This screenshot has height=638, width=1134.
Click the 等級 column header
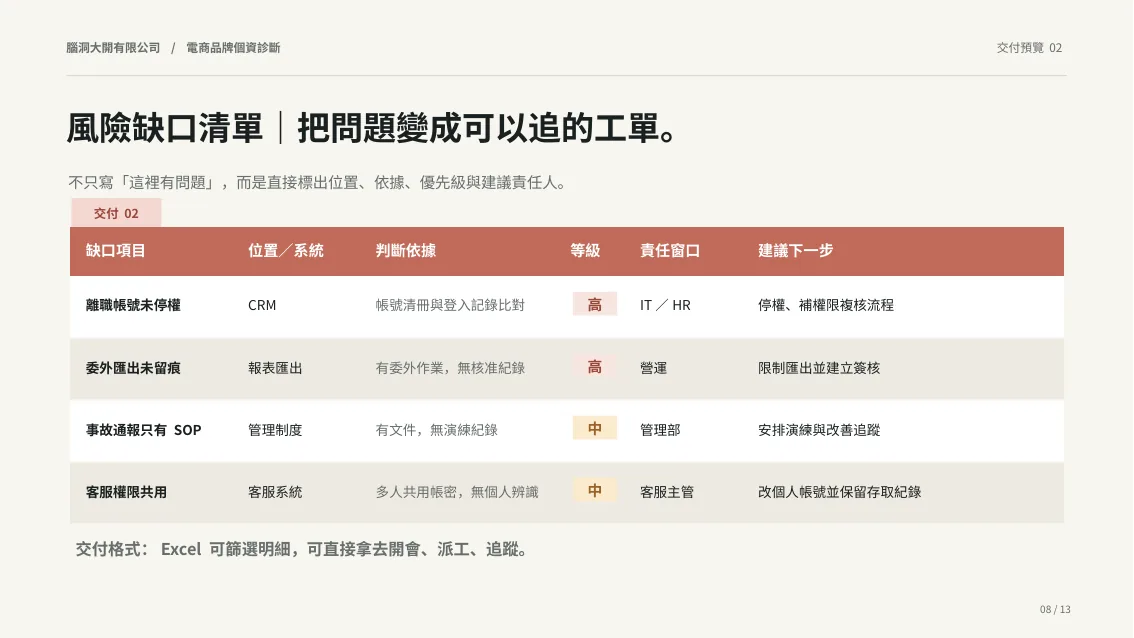[x=585, y=250]
